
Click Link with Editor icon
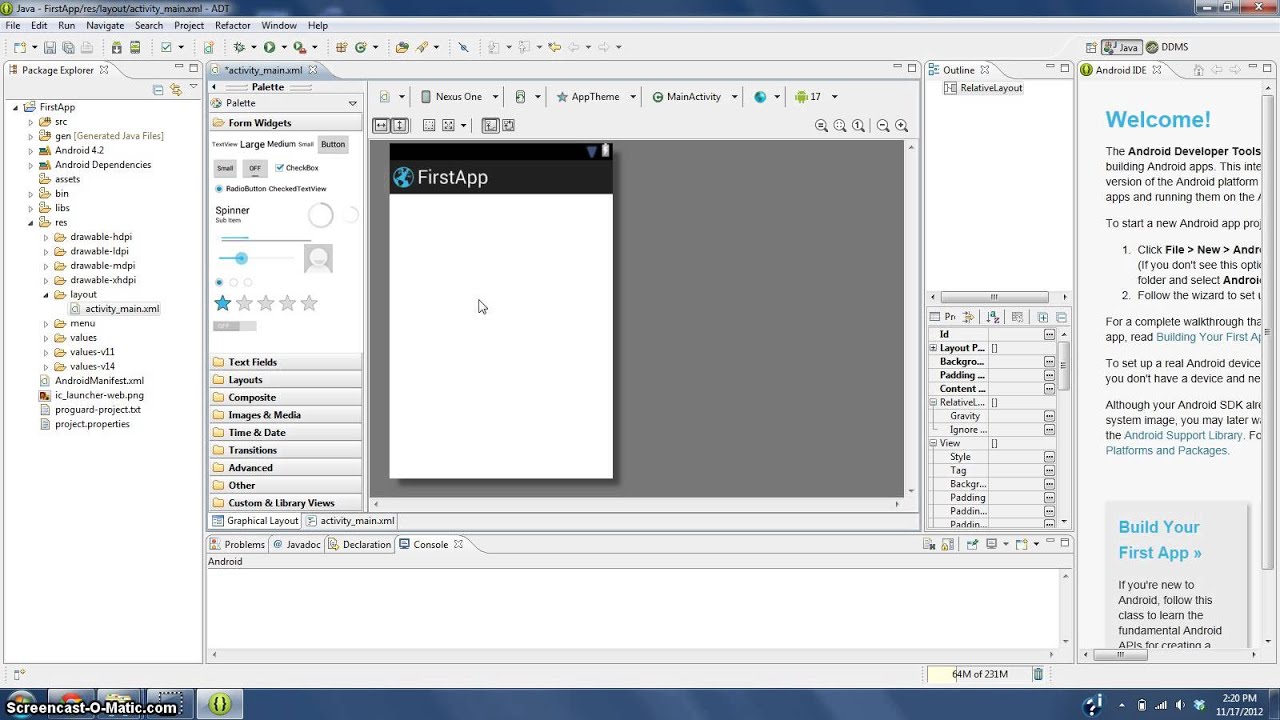point(176,89)
